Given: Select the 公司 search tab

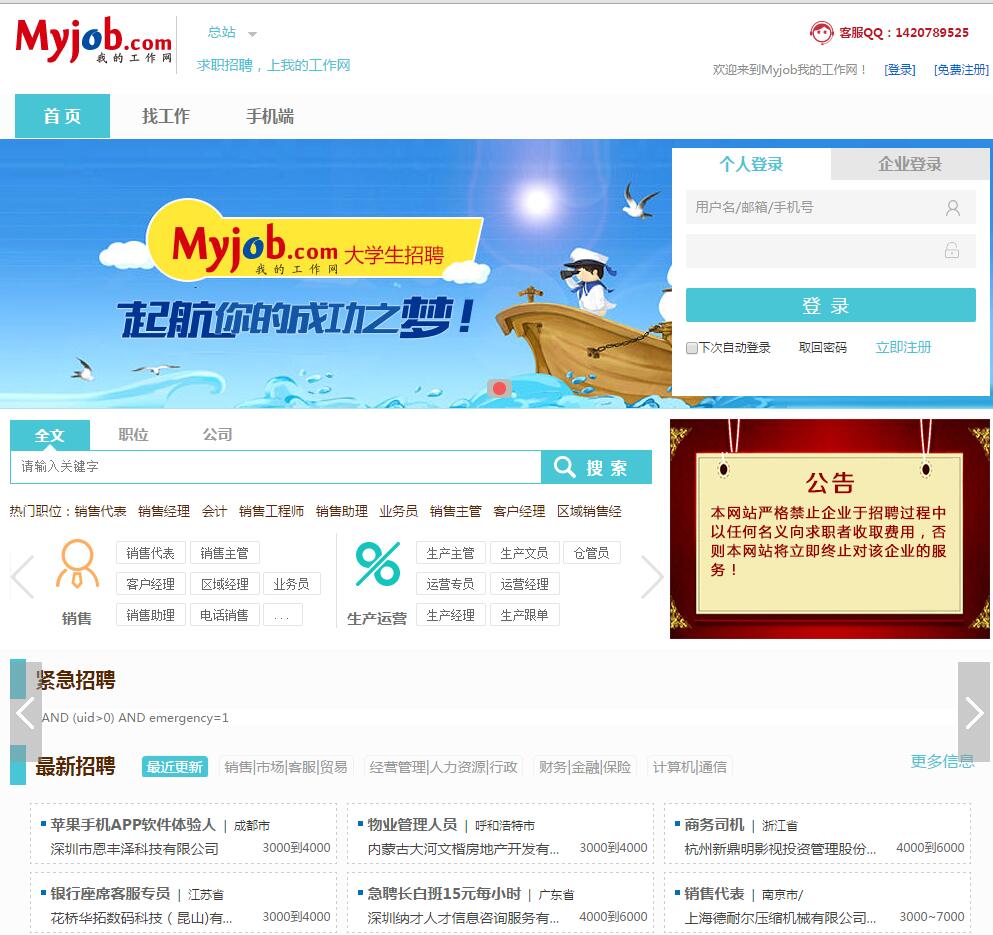Looking at the screenshot, I should [x=217, y=435].
